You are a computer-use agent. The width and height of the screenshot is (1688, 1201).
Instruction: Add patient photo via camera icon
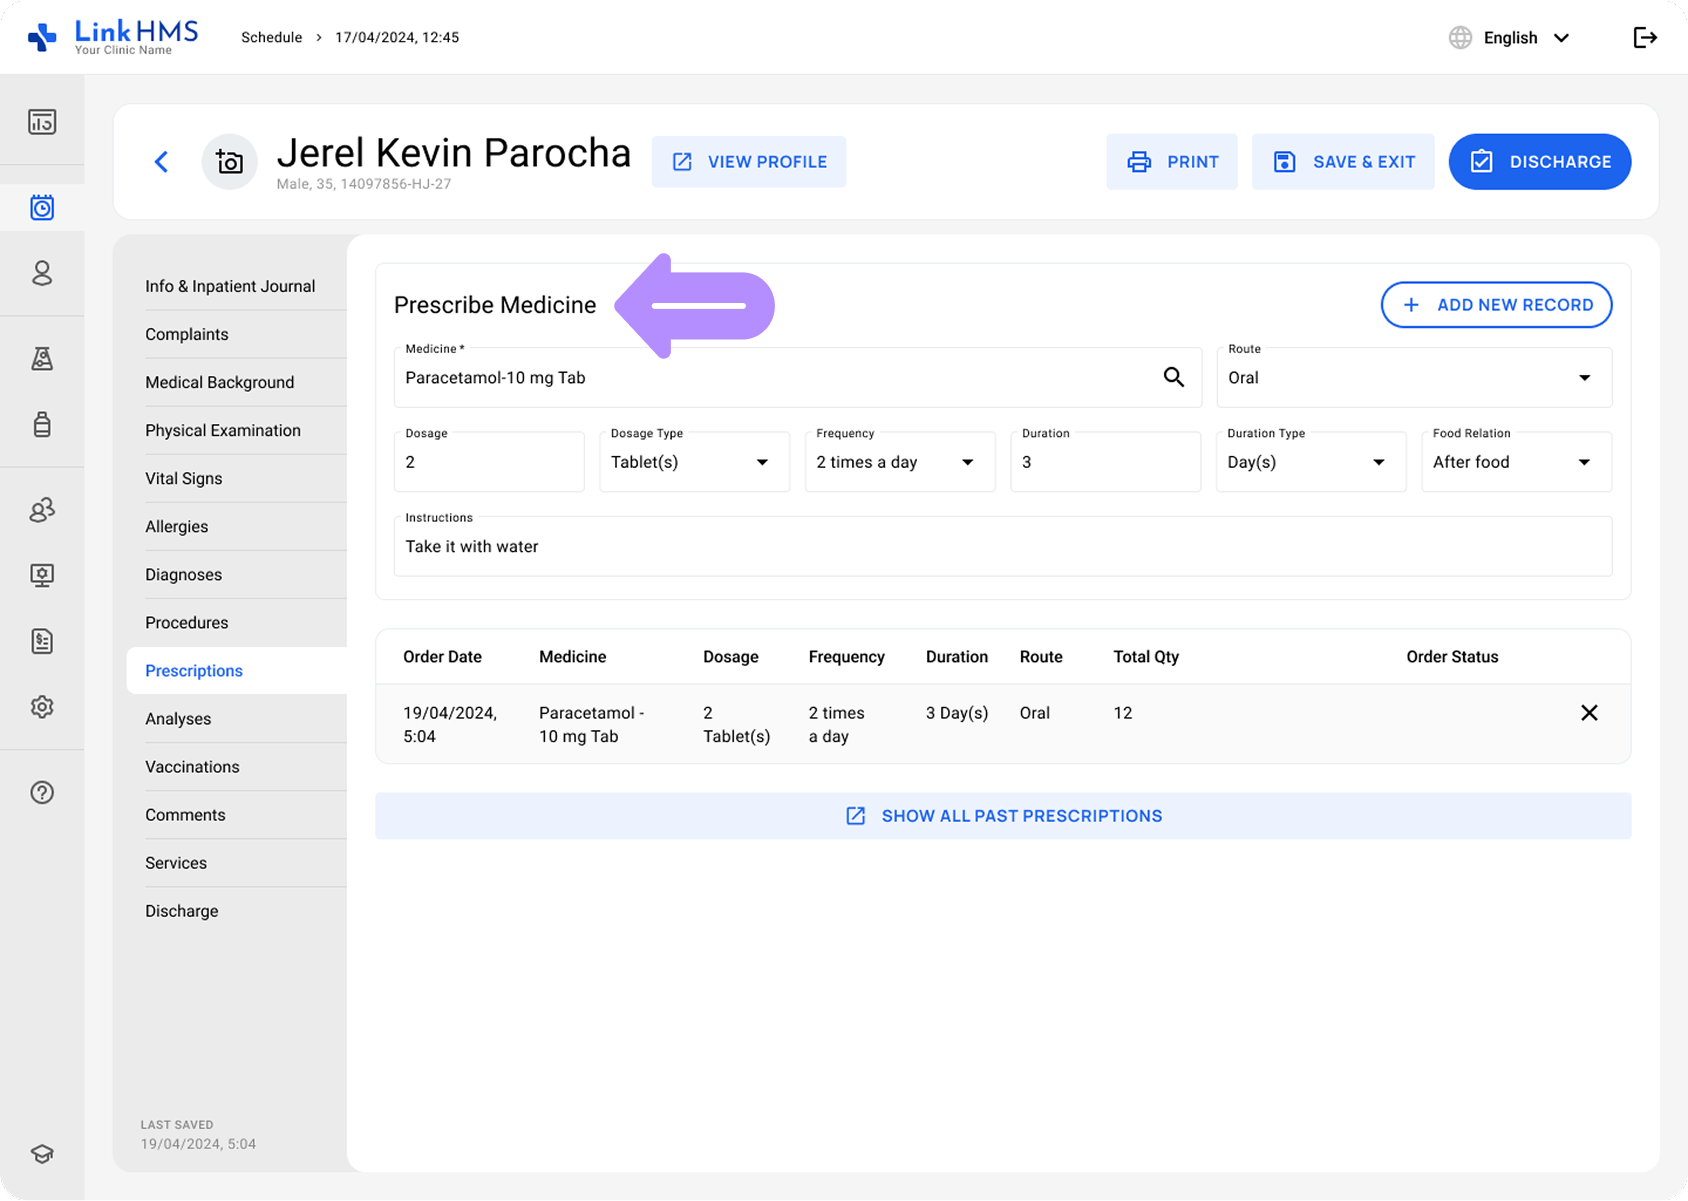tap(230, 162)
